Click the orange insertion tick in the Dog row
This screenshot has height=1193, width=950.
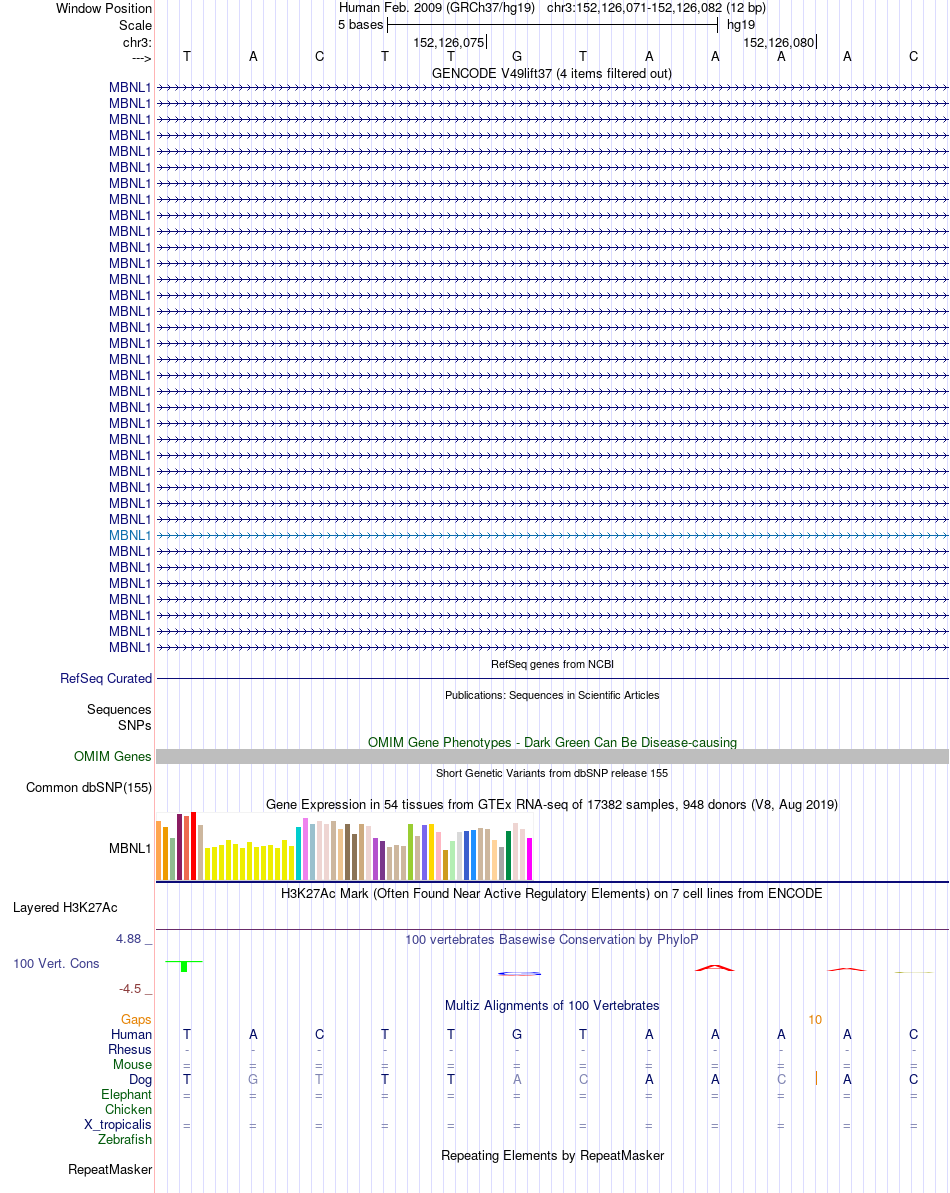(x=816, y=1078)
